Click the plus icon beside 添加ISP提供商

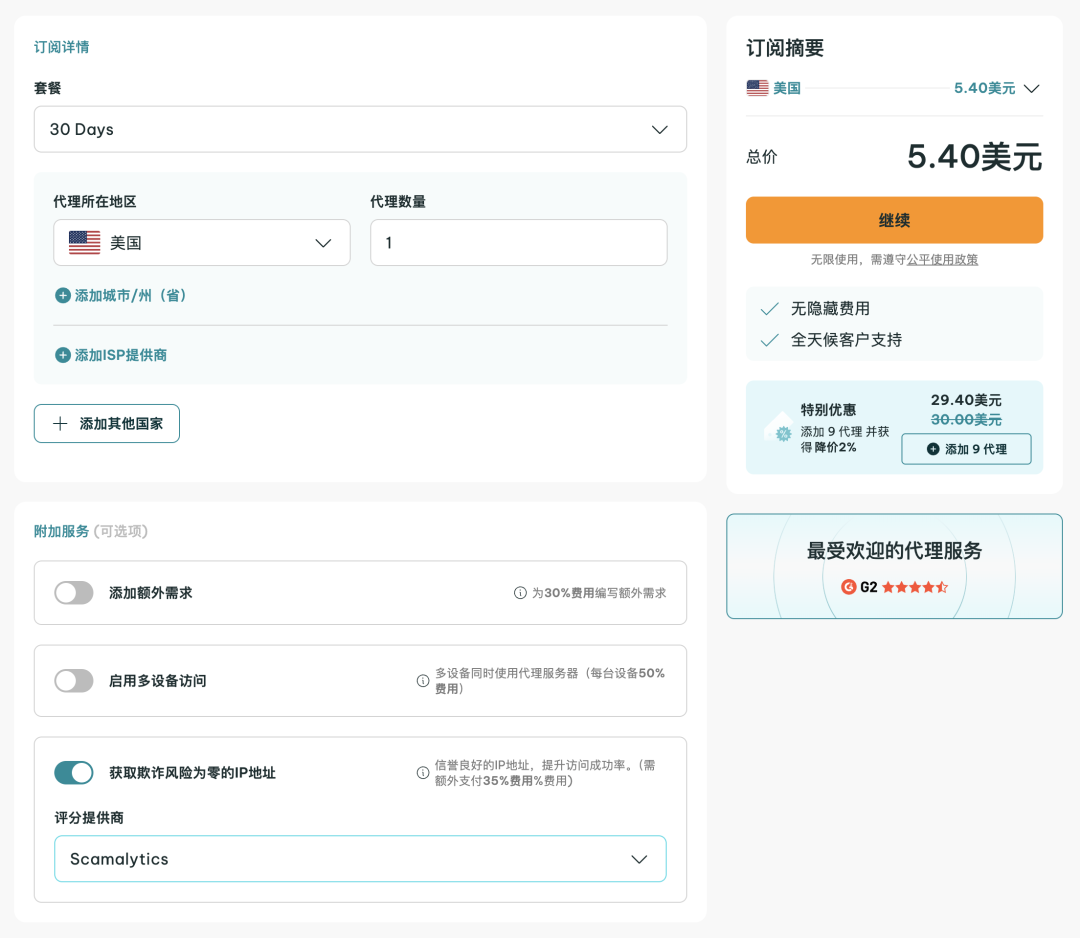63,355
